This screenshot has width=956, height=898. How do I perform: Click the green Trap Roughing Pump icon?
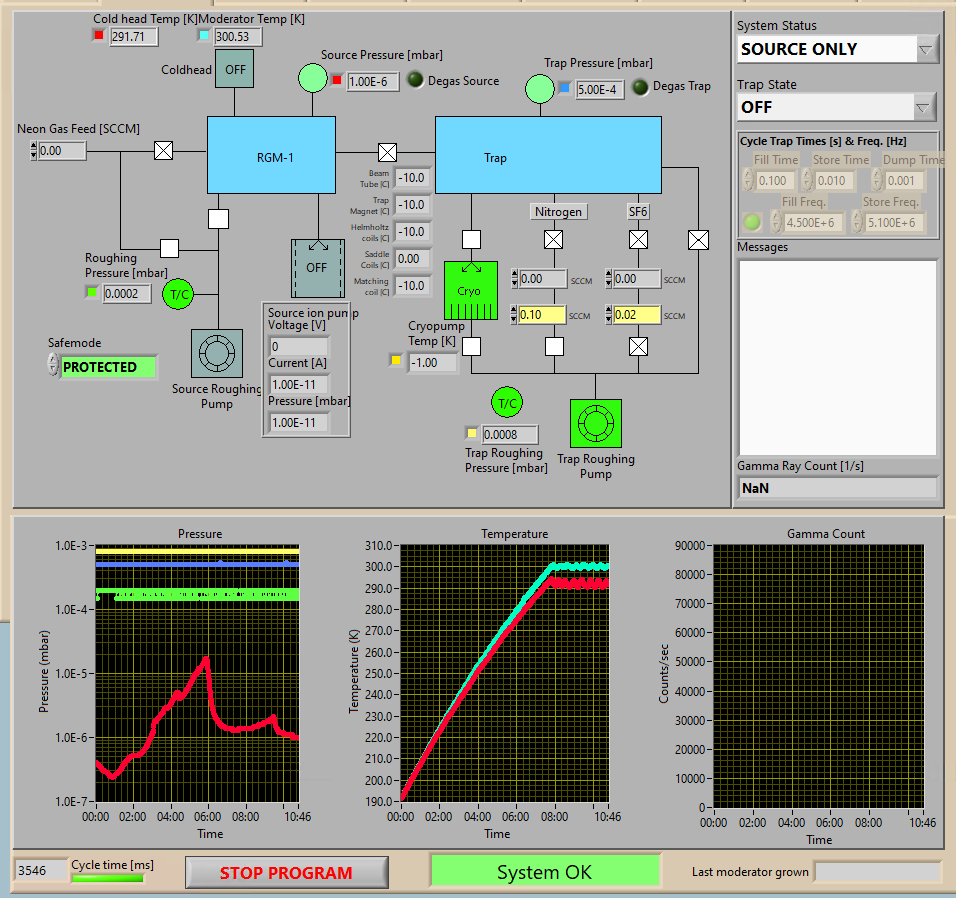click(x=595, y=425)
